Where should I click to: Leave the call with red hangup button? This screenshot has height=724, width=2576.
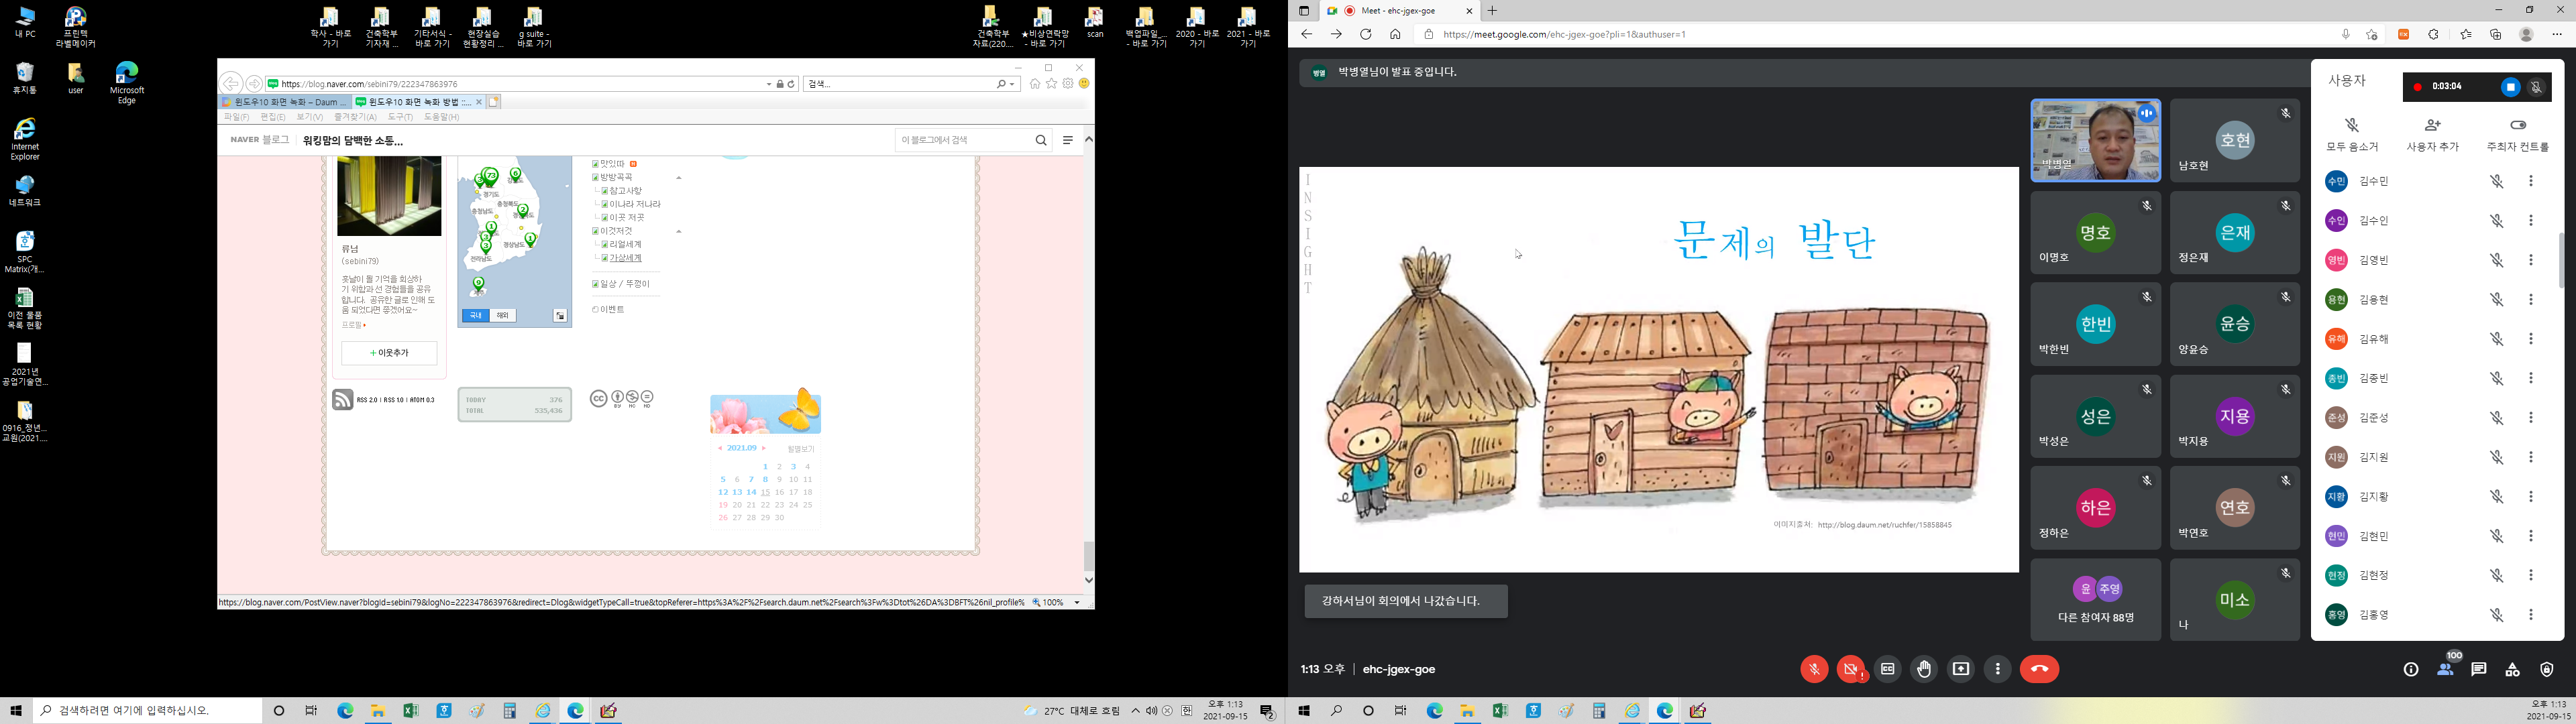click(2039, 669)
